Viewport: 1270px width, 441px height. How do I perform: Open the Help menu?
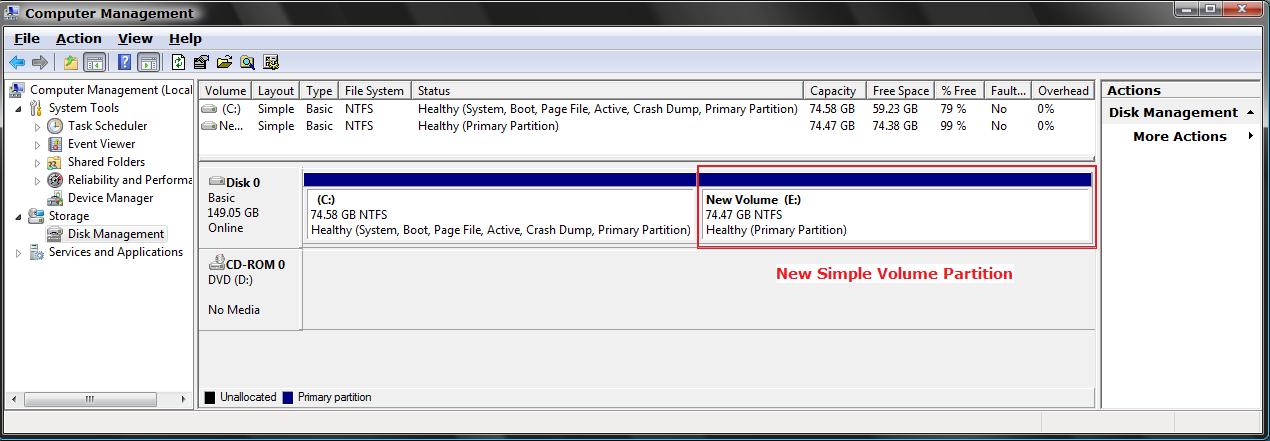tap(185, 38)
